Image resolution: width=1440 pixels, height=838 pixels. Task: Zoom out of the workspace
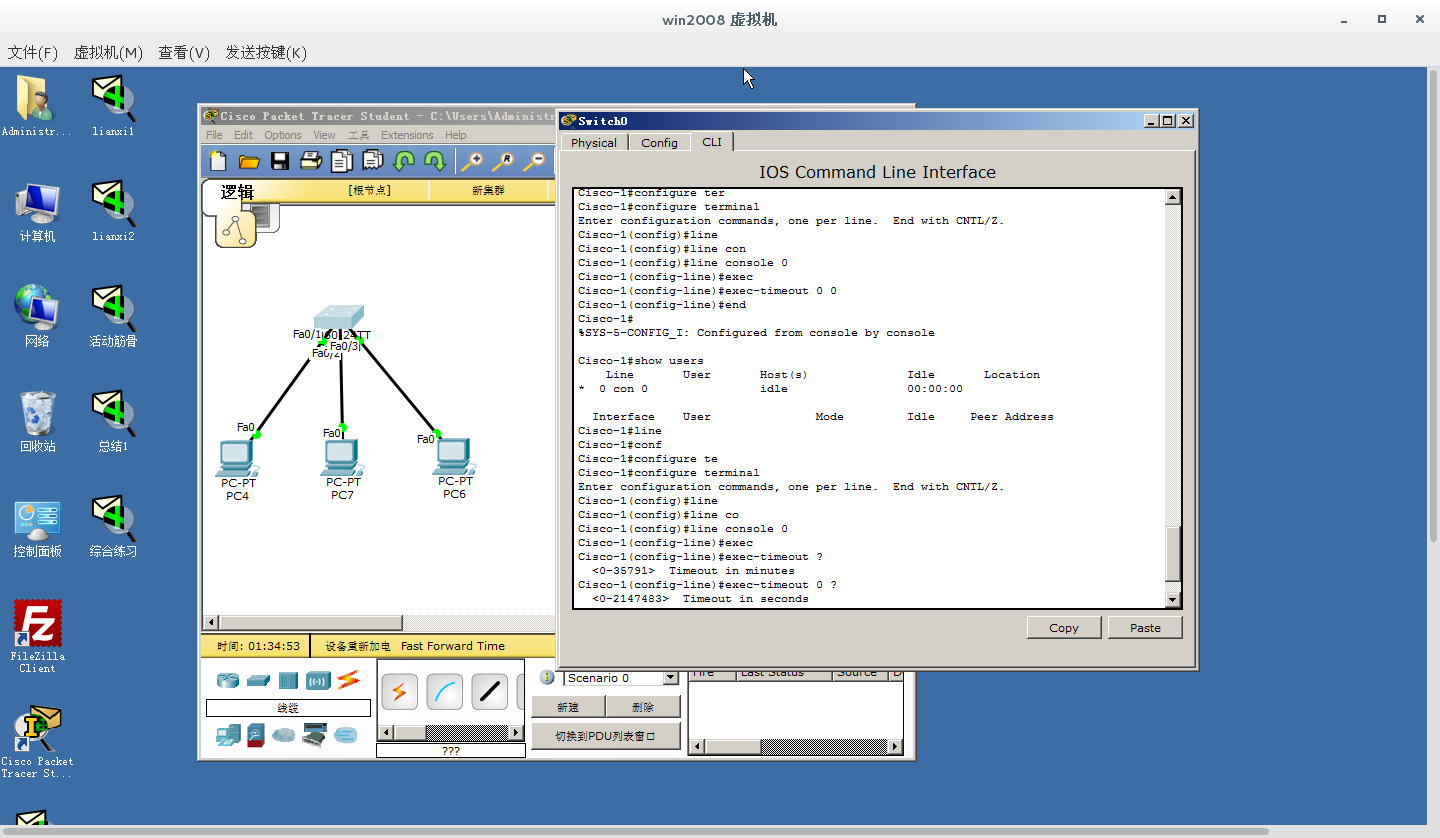(x=537, y=161)
